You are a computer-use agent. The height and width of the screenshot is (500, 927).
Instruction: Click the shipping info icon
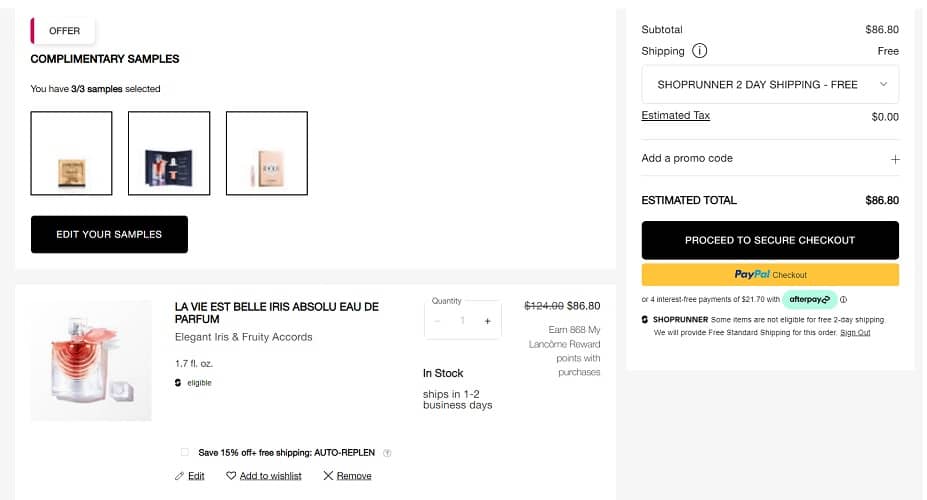click(x=700, y=51)
